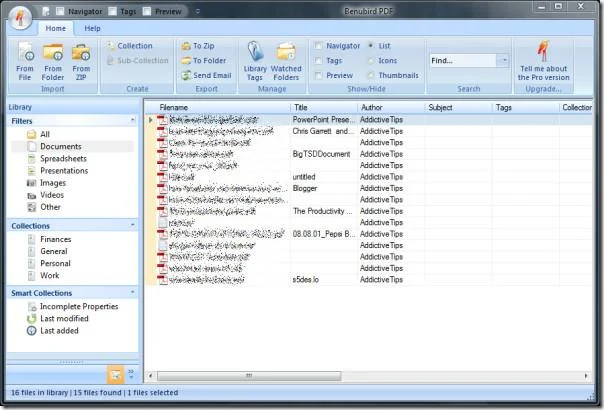
Task: Select the Thumbnails view radio button
Action: click(x=371, y=76)
